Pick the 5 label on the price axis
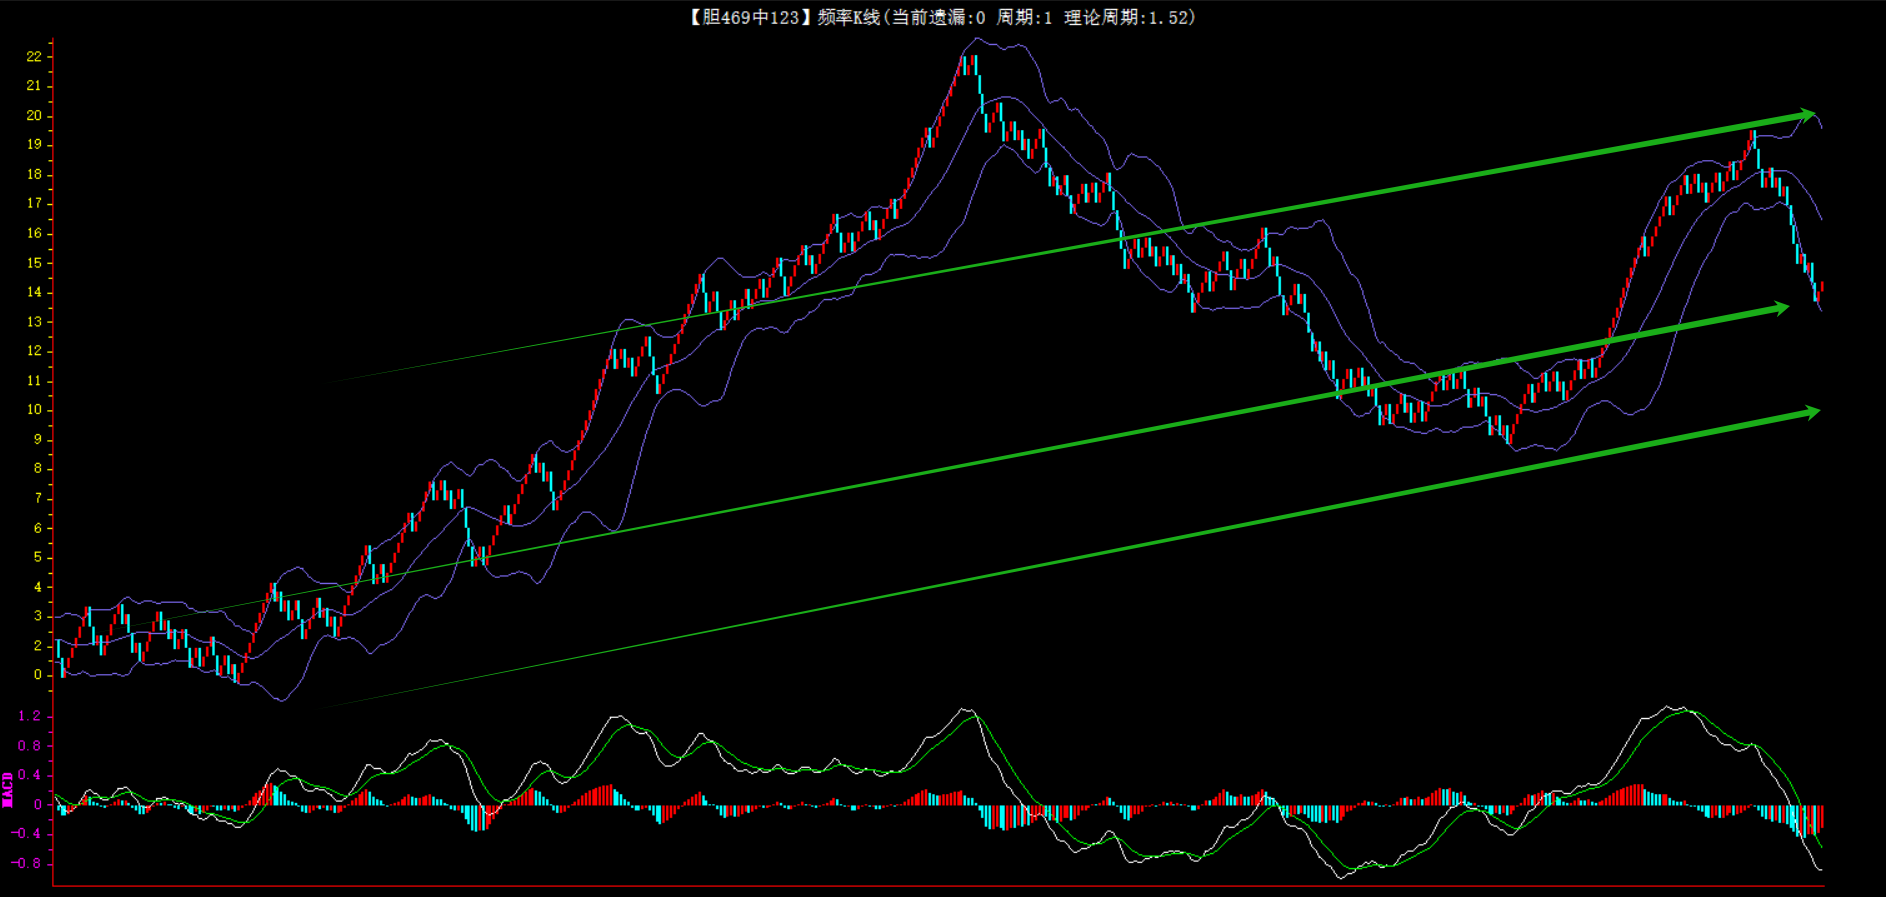This screenshot has width=1886, height=897. click(38, 557)
